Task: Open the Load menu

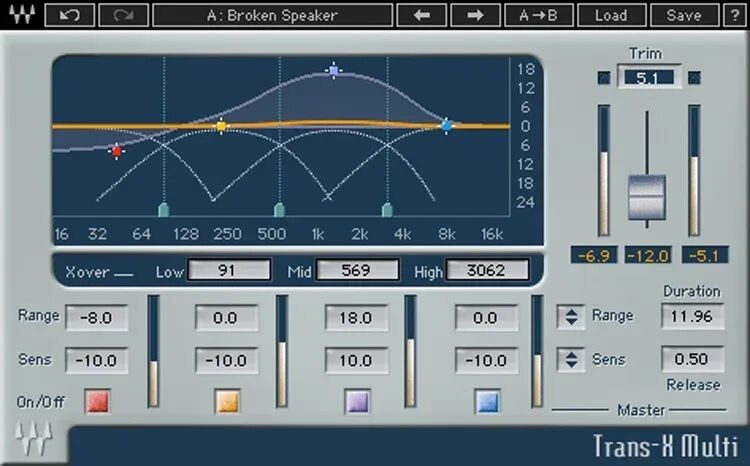Action: tap(611, 15)
